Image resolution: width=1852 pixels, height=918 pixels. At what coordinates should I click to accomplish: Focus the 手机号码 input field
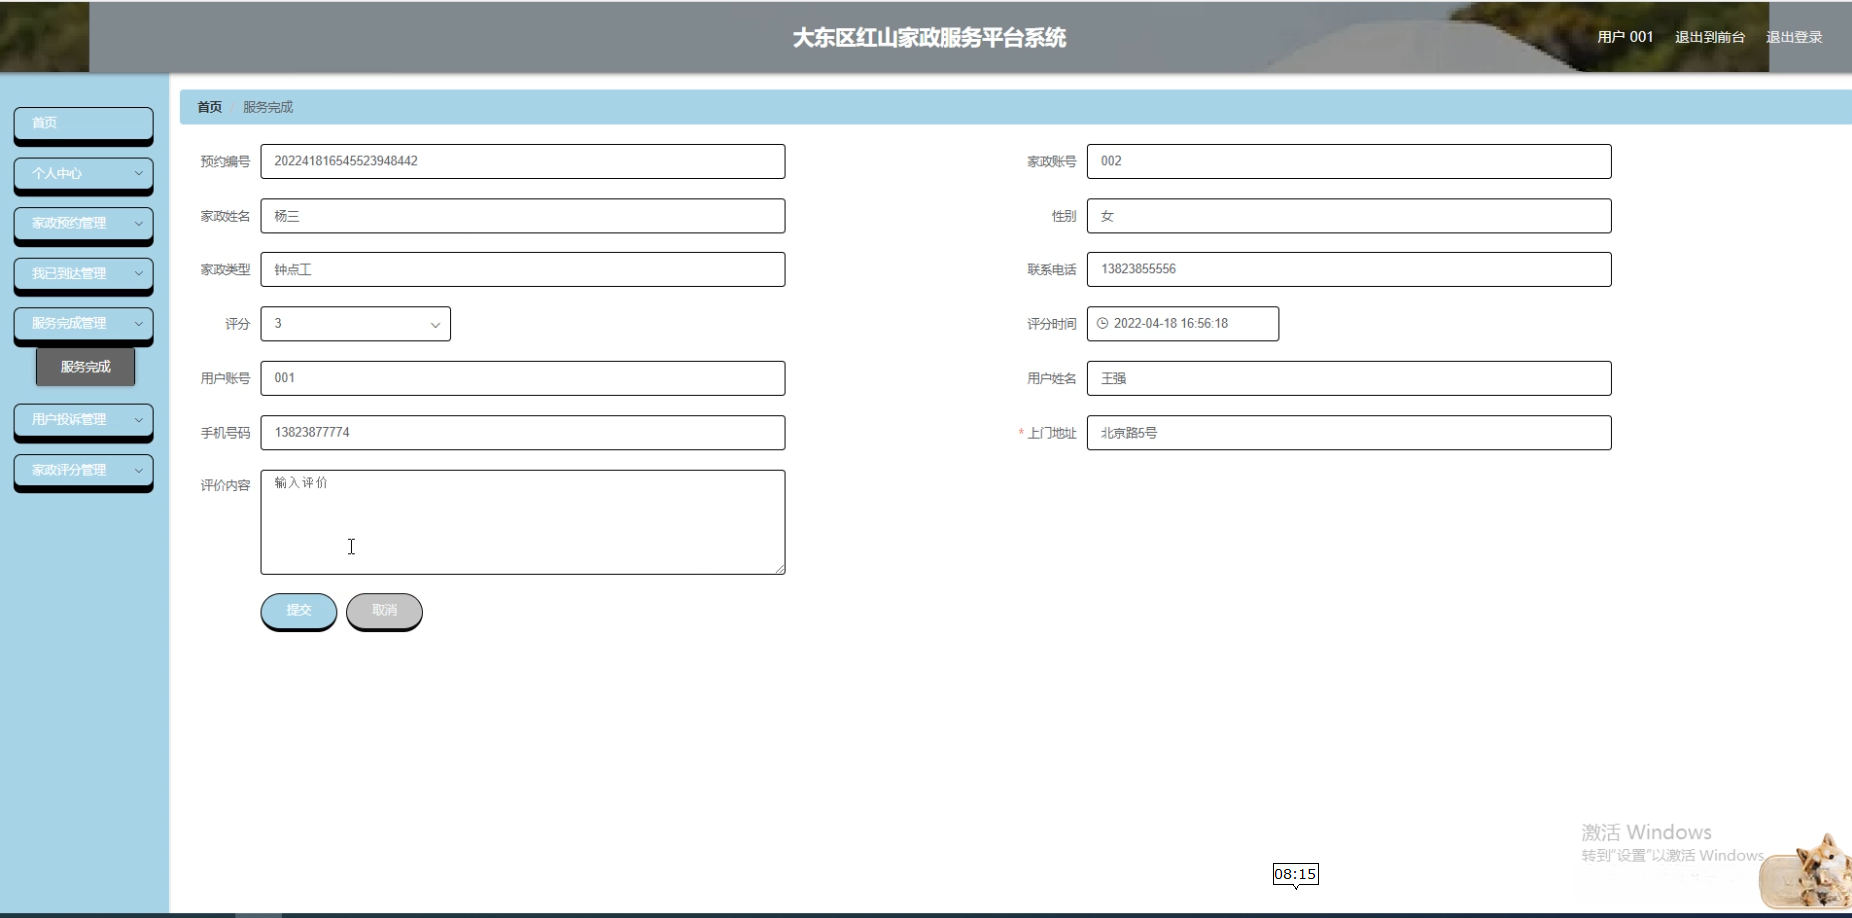click(x=523, y=433)
